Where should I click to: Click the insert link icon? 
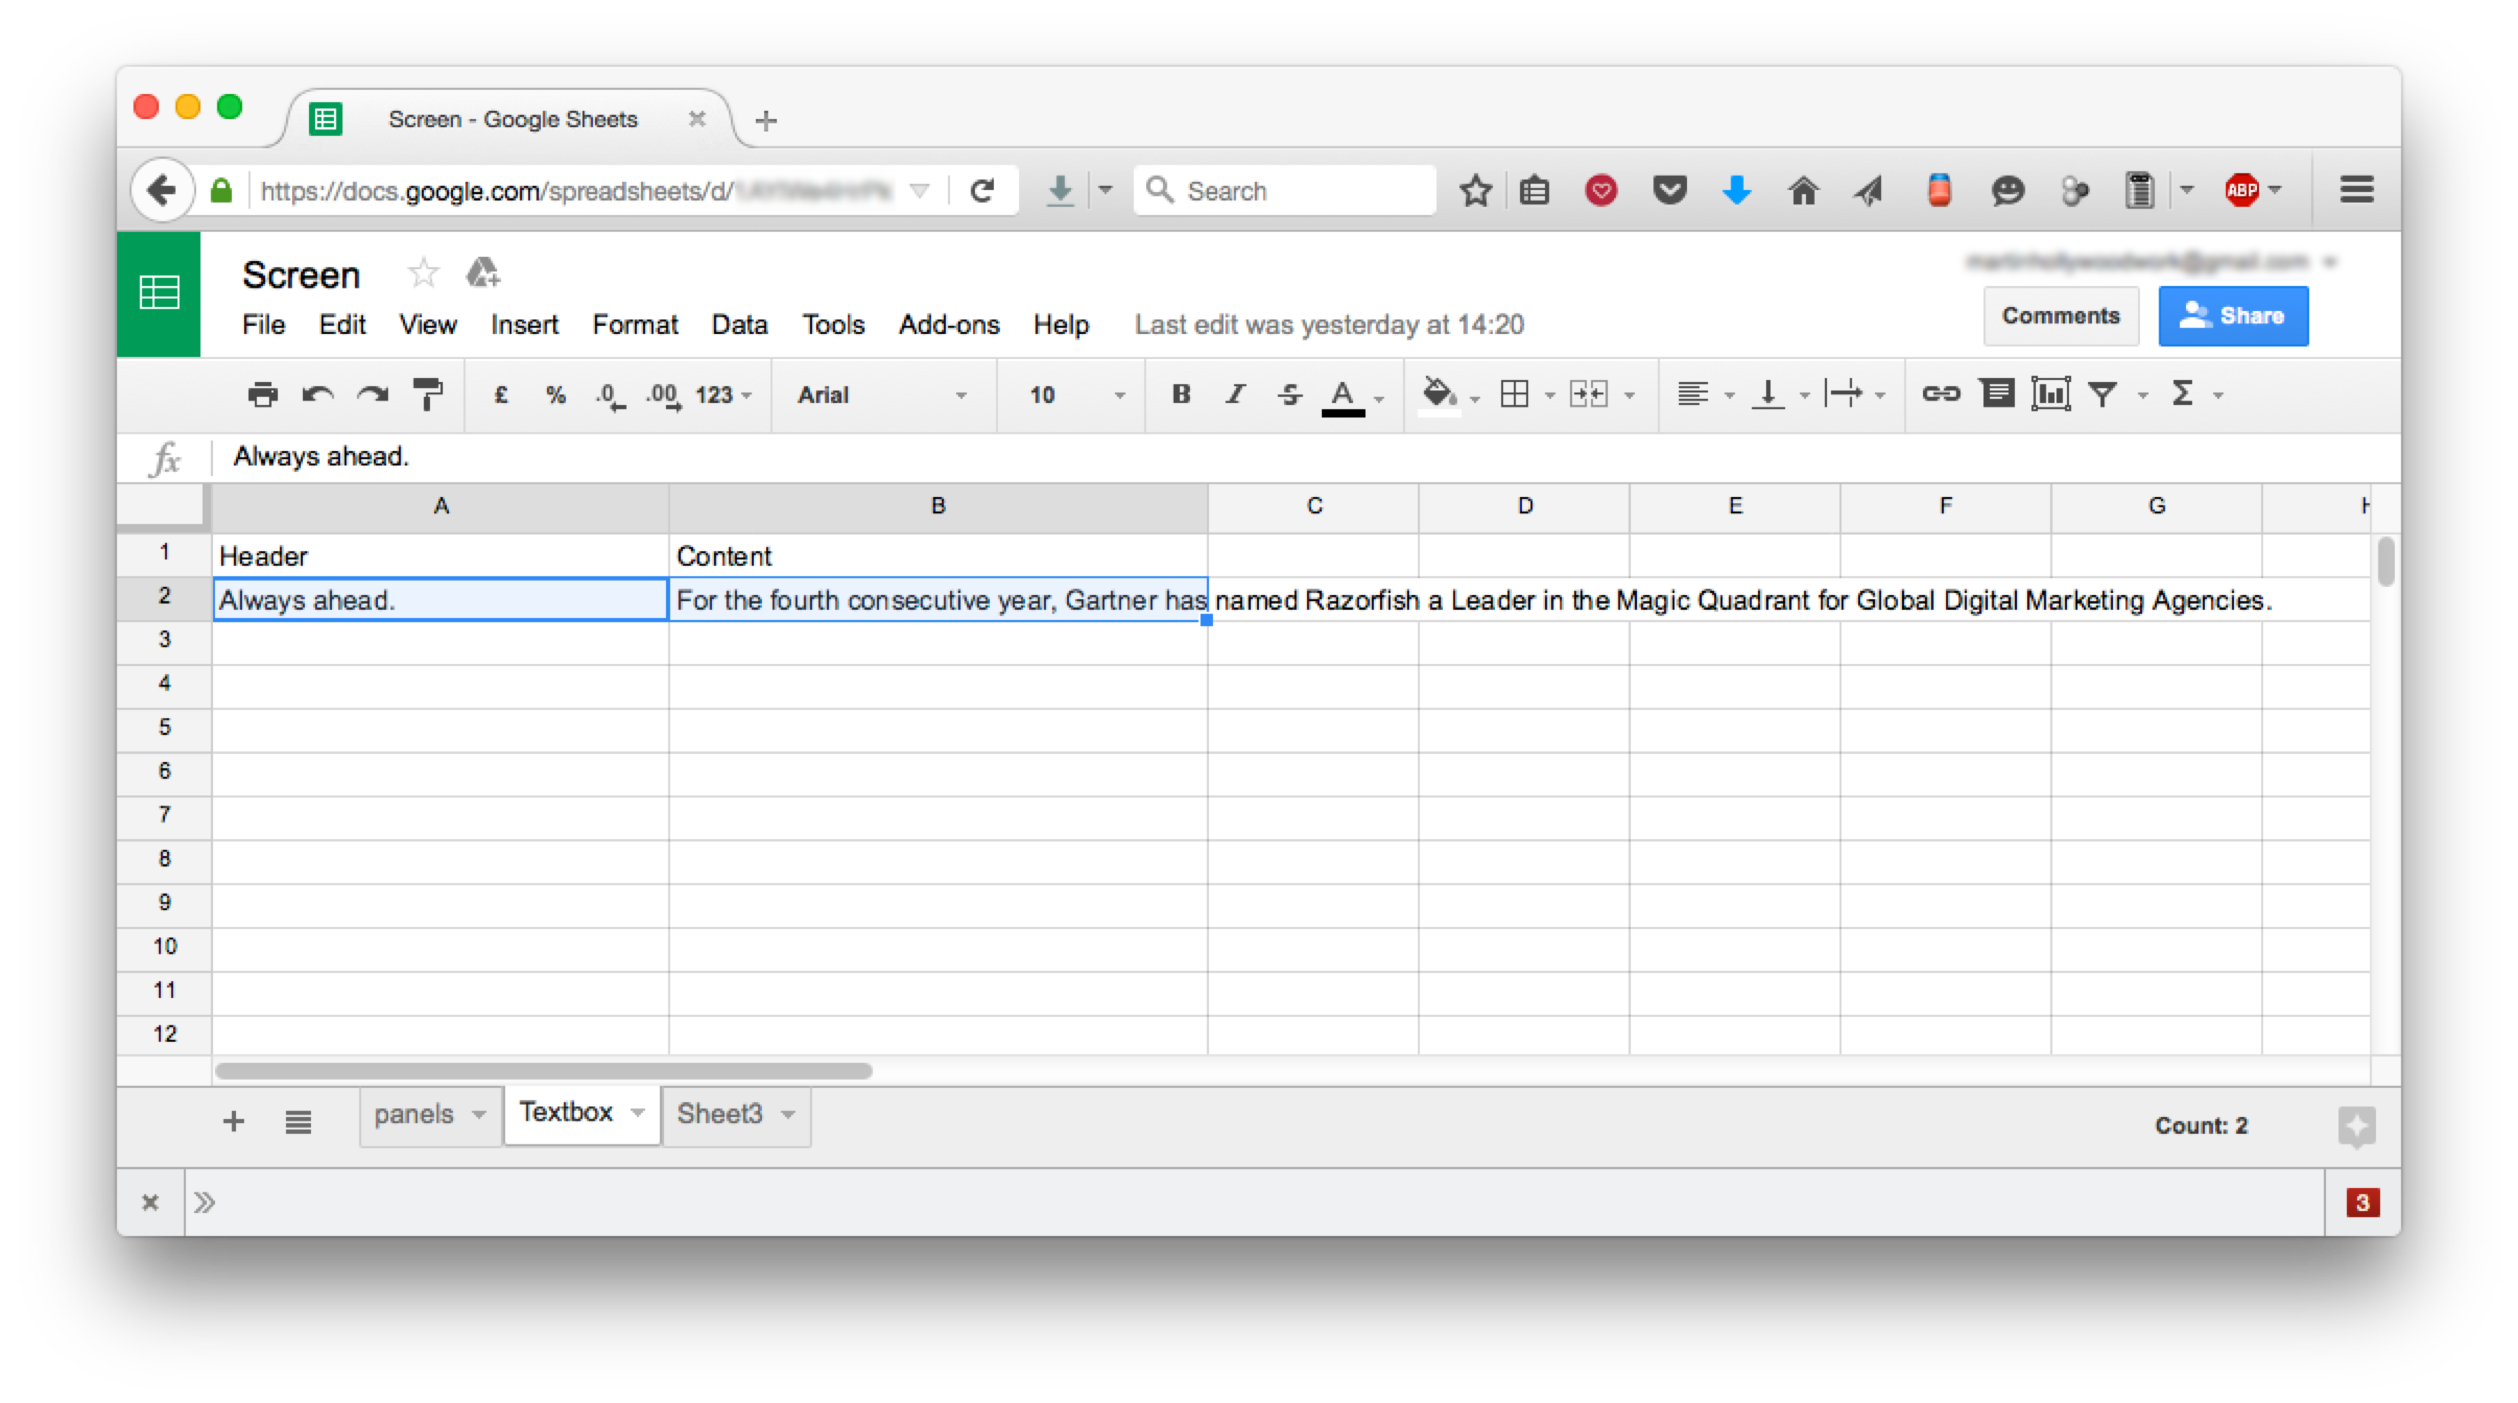click(x=1940, y=394)
